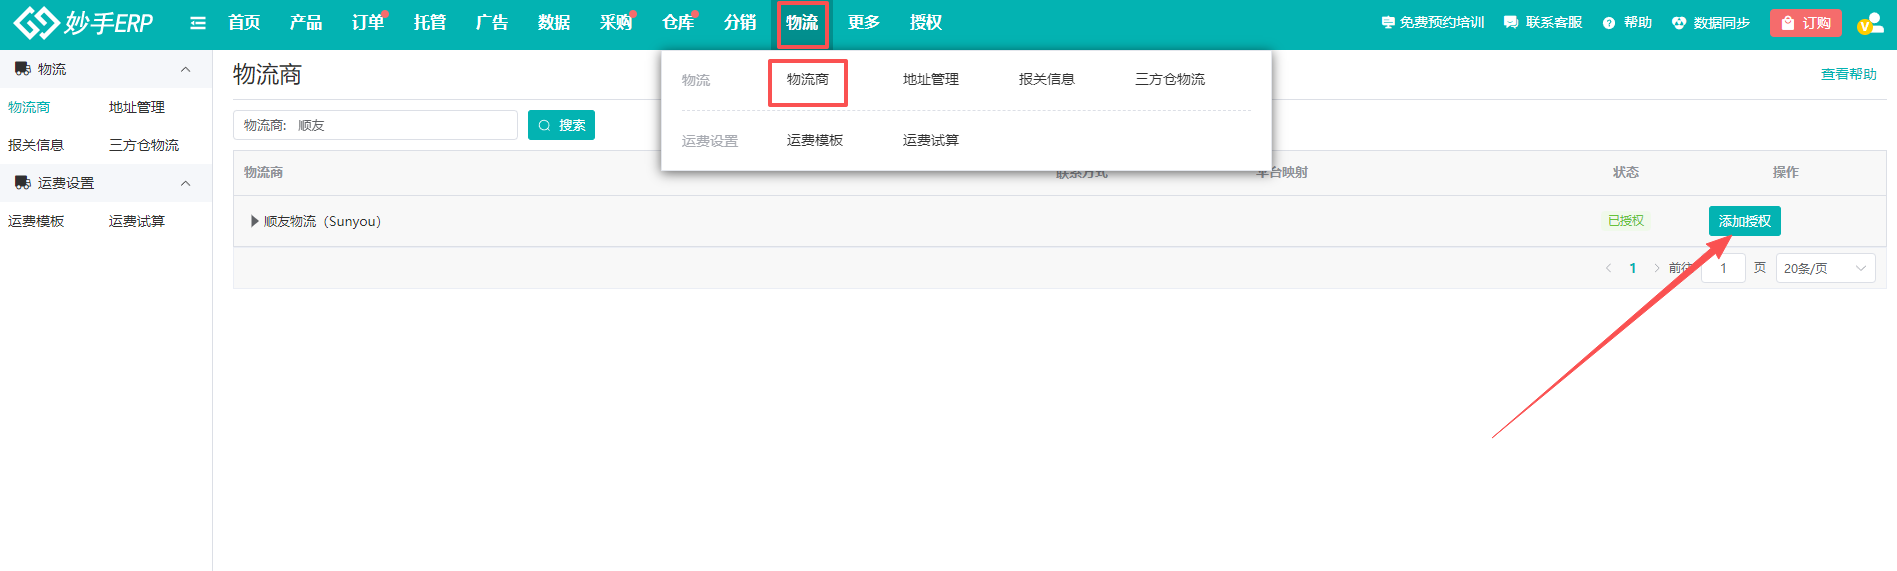Click the truck icon beside 运费设置 sidebar
Viewport: 1897px width, 571px height.
(x=22, y=183)
